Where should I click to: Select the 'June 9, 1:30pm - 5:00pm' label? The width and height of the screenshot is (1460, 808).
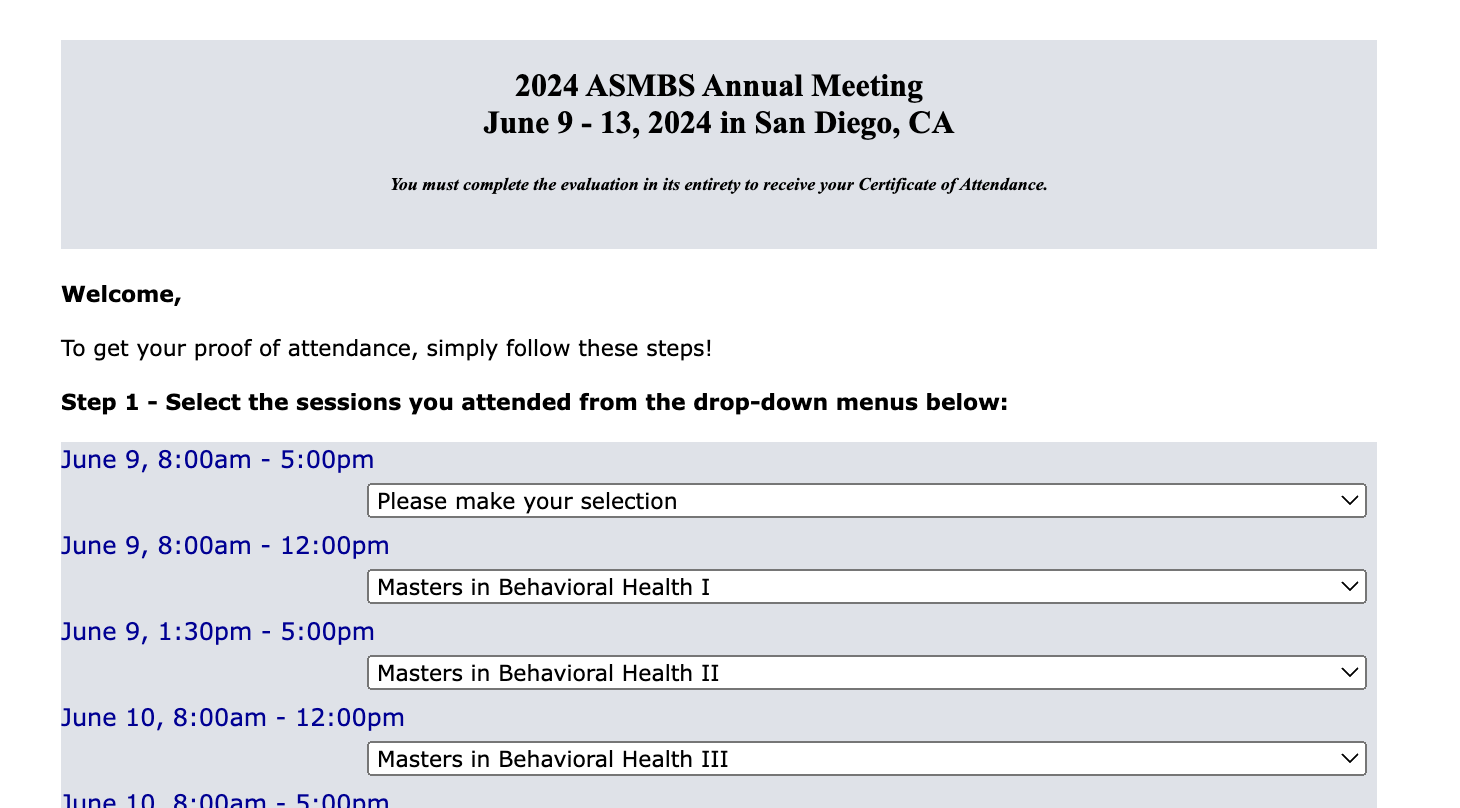218,632
